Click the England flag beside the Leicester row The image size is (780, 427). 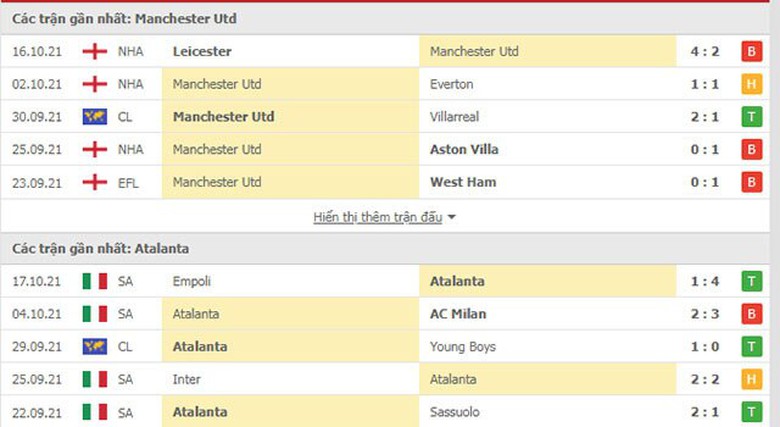(95, 52)
